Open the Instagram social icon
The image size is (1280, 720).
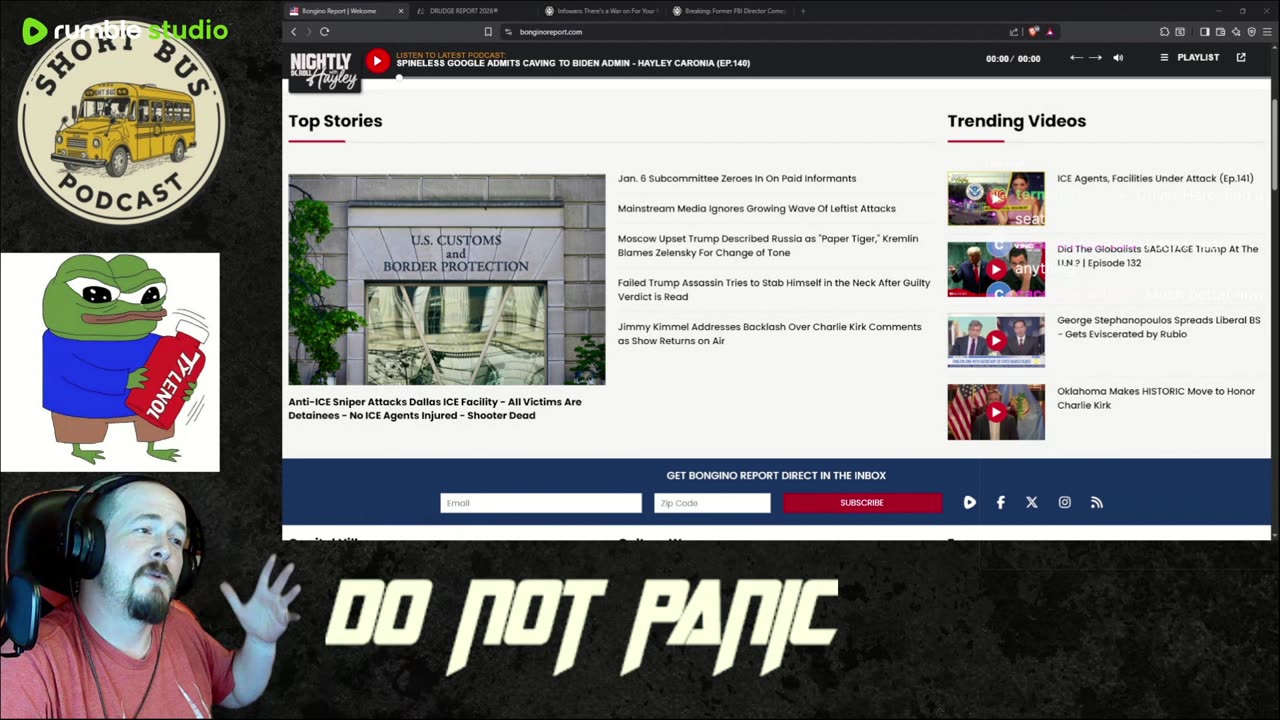[1064, 503]
